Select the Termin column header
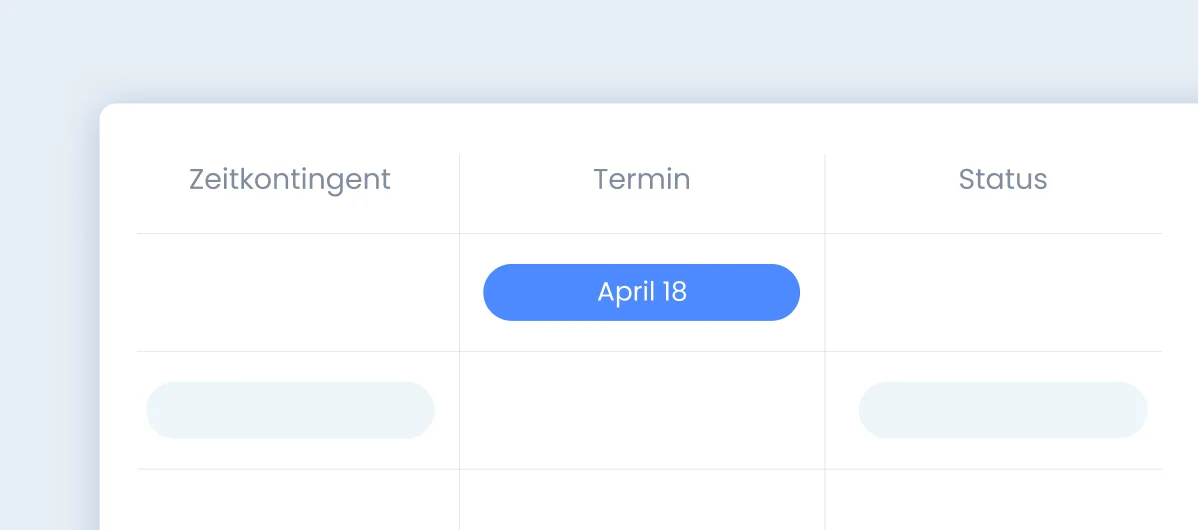This screenshot has width=1199, height=530. click(641, 179)
